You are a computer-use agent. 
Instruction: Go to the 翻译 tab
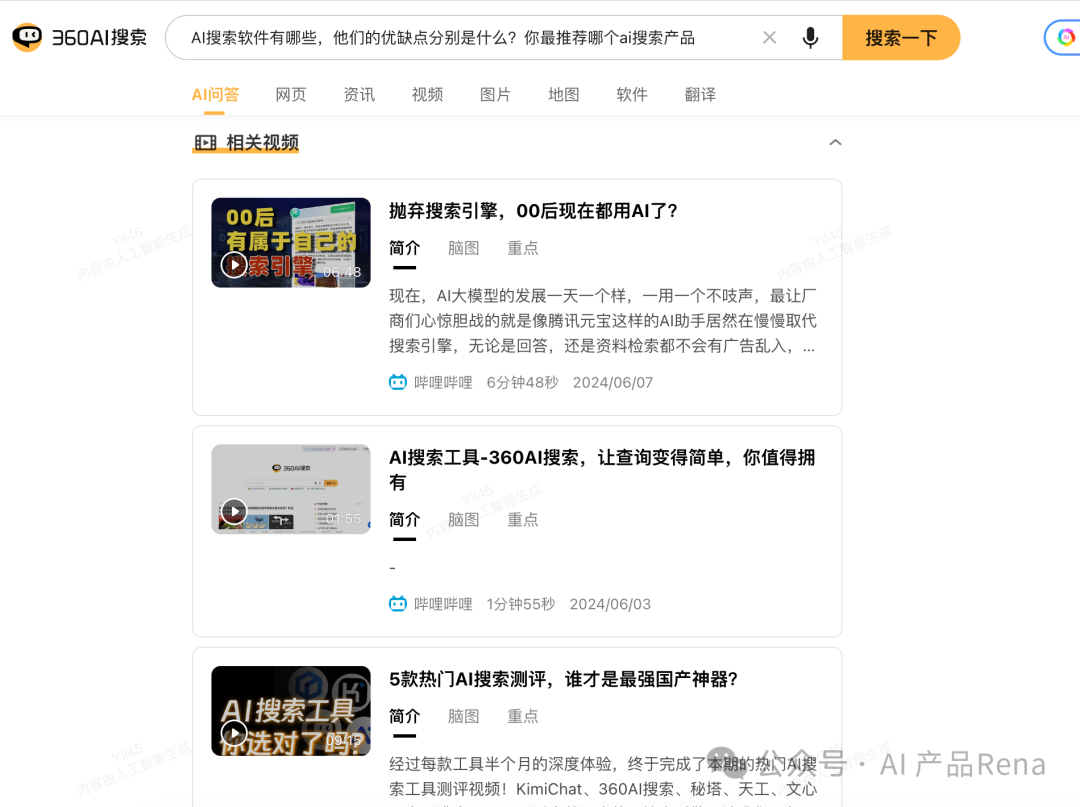pos(700,94)
